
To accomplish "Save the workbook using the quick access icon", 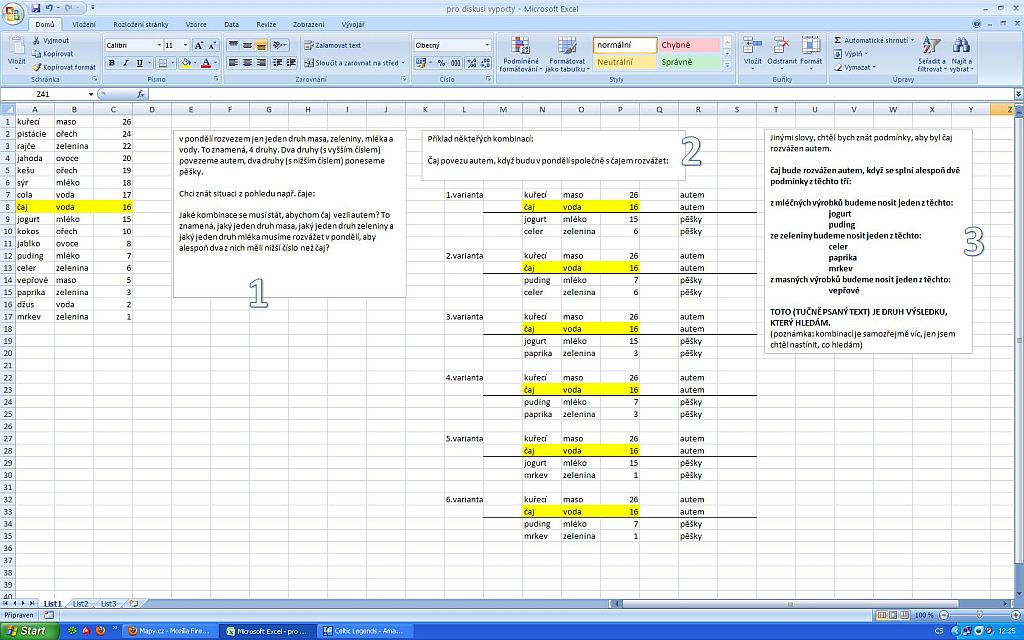I will click(36, 8).
